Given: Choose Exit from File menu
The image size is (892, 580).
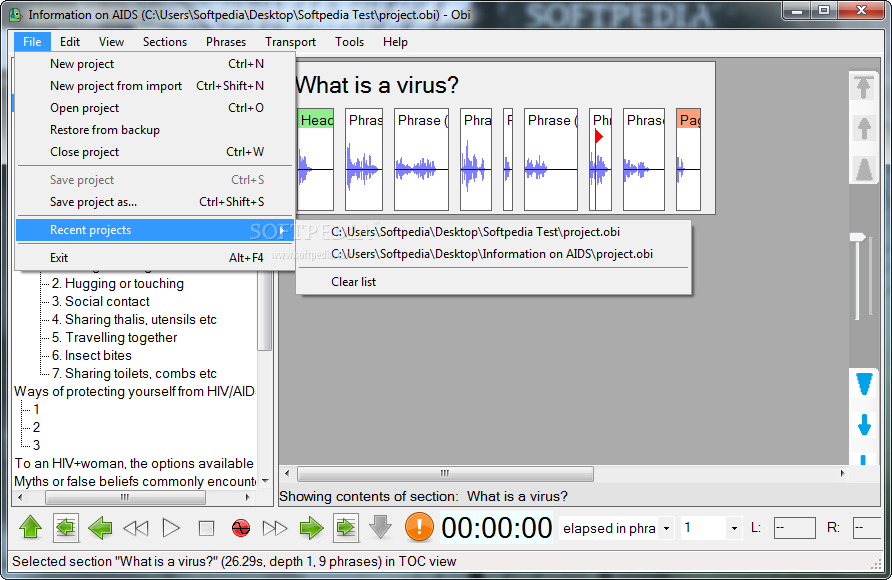Looking at the screenshot, I should tap(155, 258).
